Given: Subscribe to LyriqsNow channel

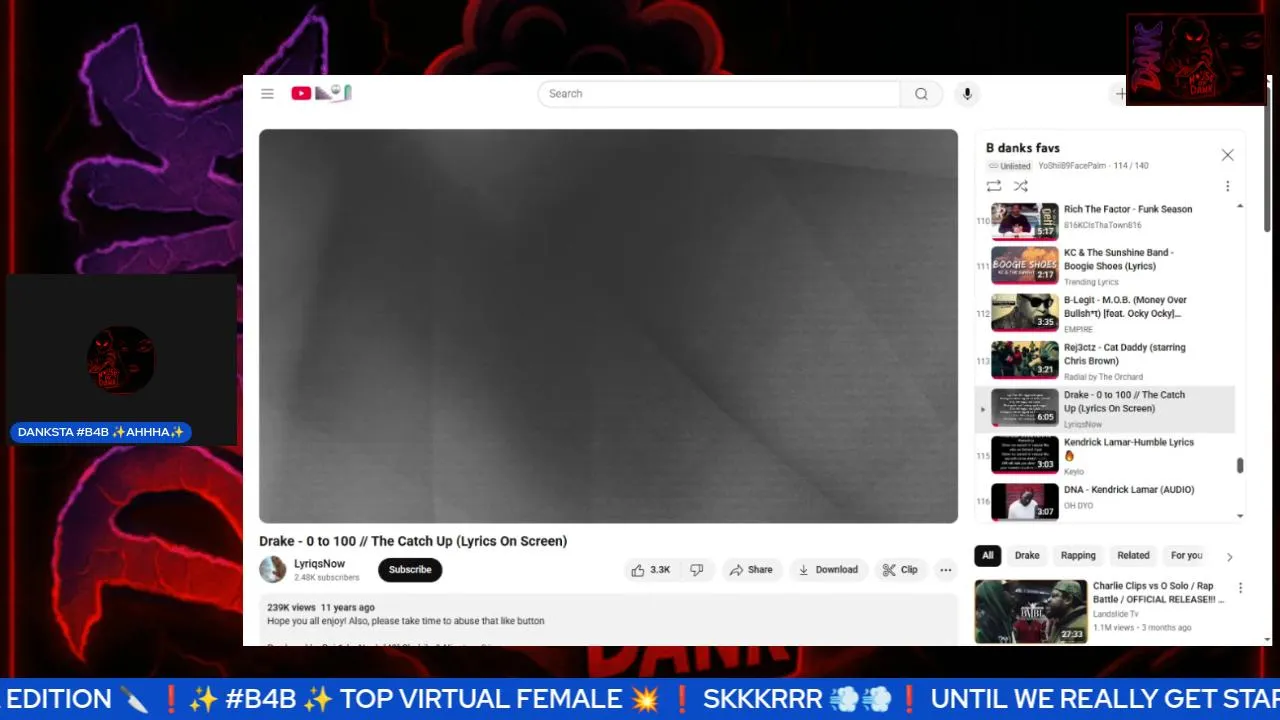Looking at the screenshot, I should coord(410,570).
